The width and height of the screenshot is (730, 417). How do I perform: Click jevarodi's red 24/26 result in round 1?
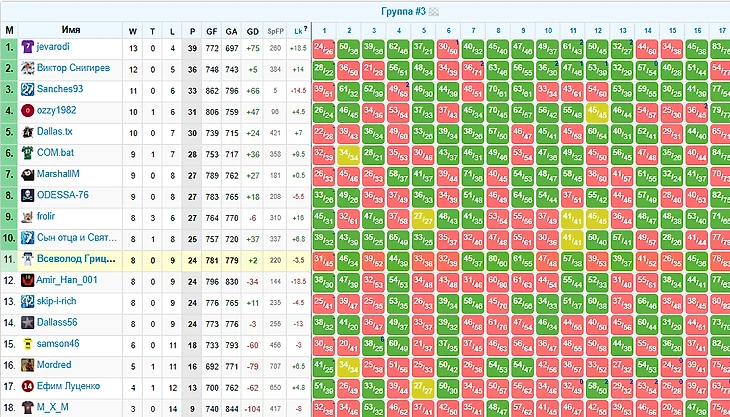pyautogui.click(x=324, y=49)
